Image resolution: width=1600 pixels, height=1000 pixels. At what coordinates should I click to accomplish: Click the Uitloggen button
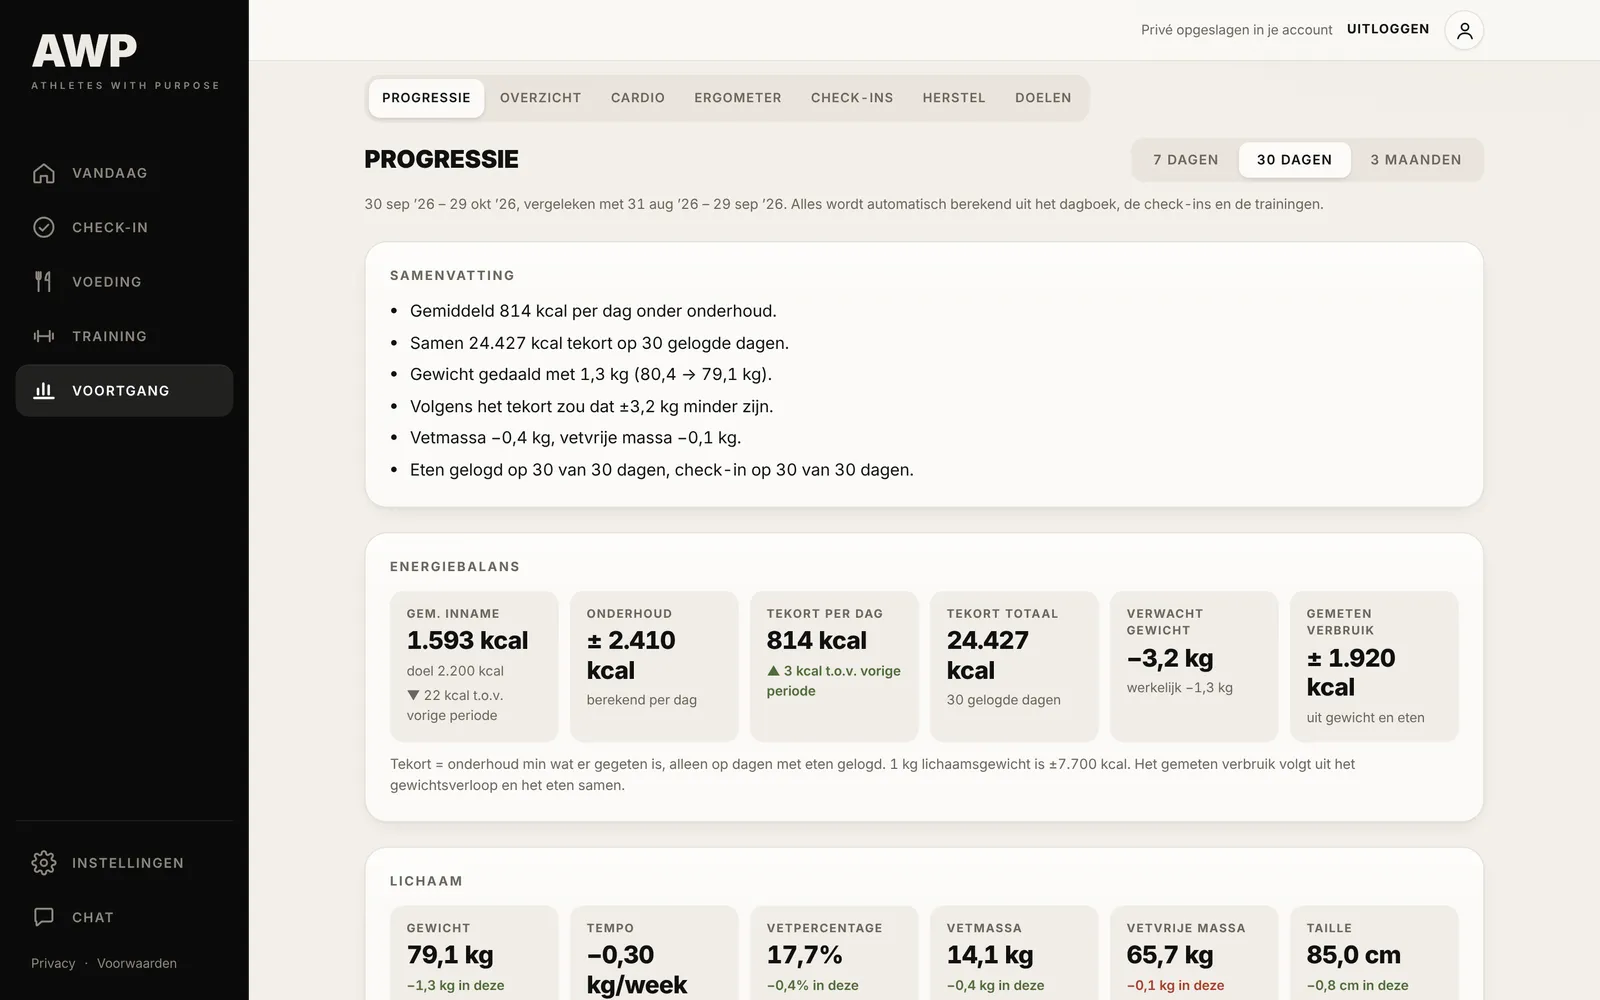point(1388,29)
